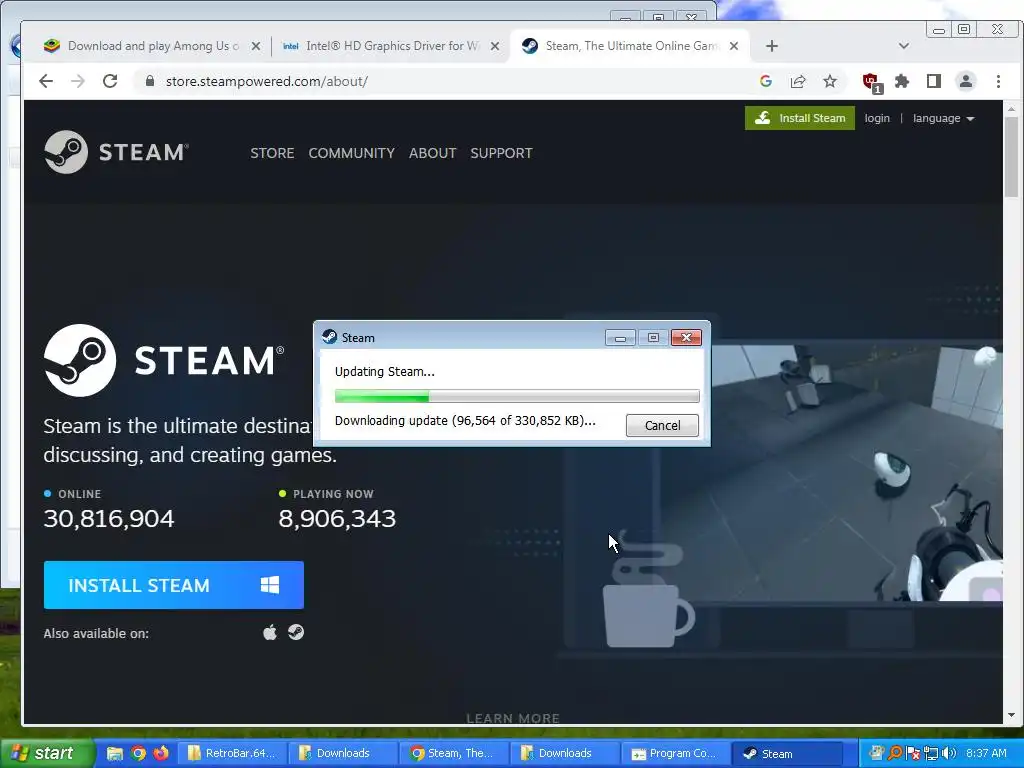1024x768 pixels.
Task: Bookmark this page with the star icon
Action: tap(830, 81)
